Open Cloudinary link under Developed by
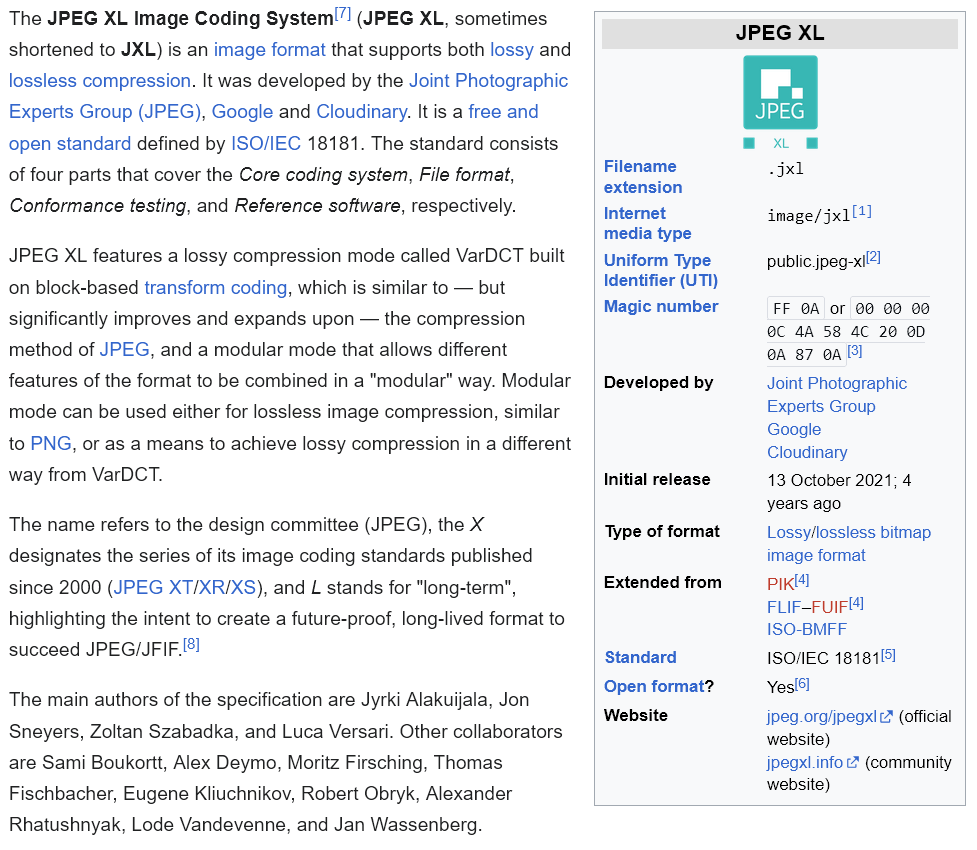The image size is (977, 850). coord(807,452)
